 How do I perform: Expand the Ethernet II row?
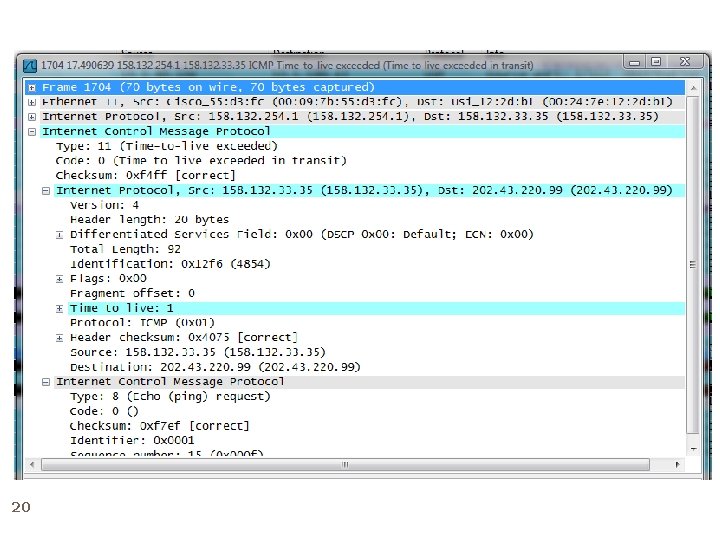point(32,102)
